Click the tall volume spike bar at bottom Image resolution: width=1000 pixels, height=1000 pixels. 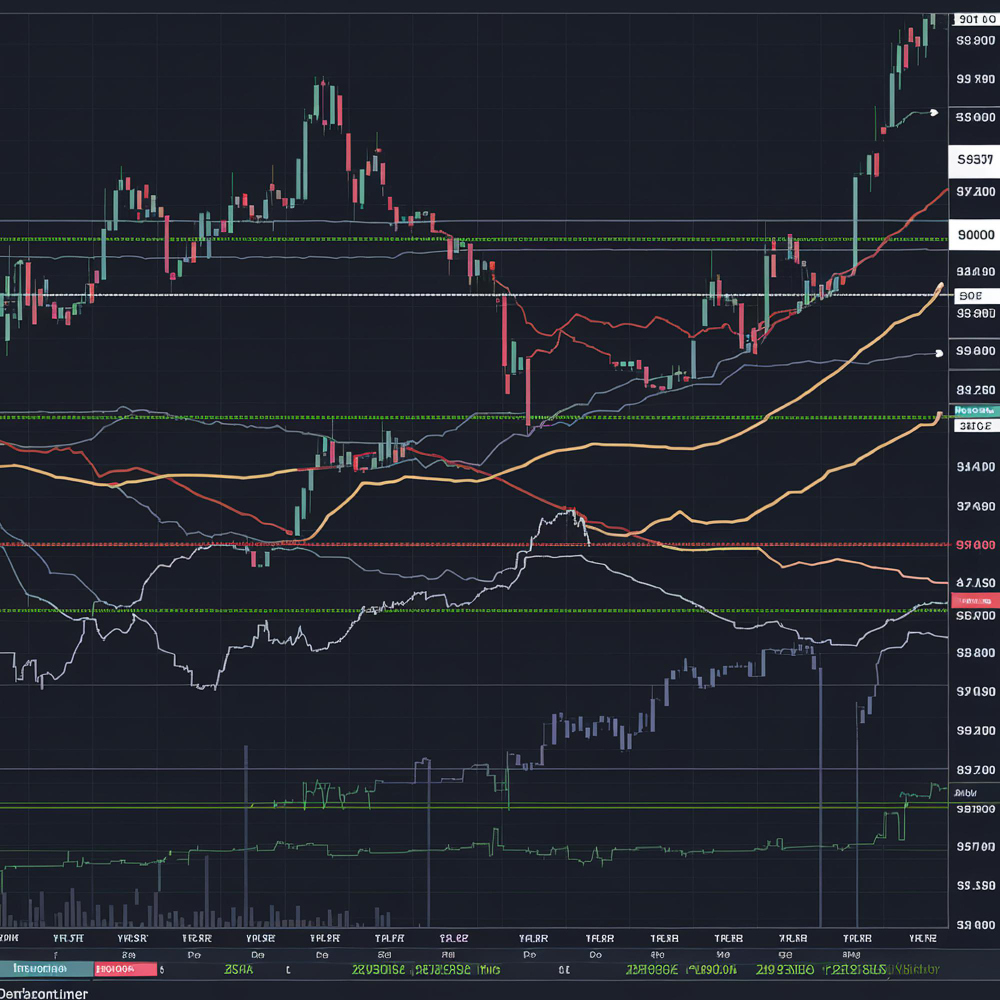(x=820, y=797)
